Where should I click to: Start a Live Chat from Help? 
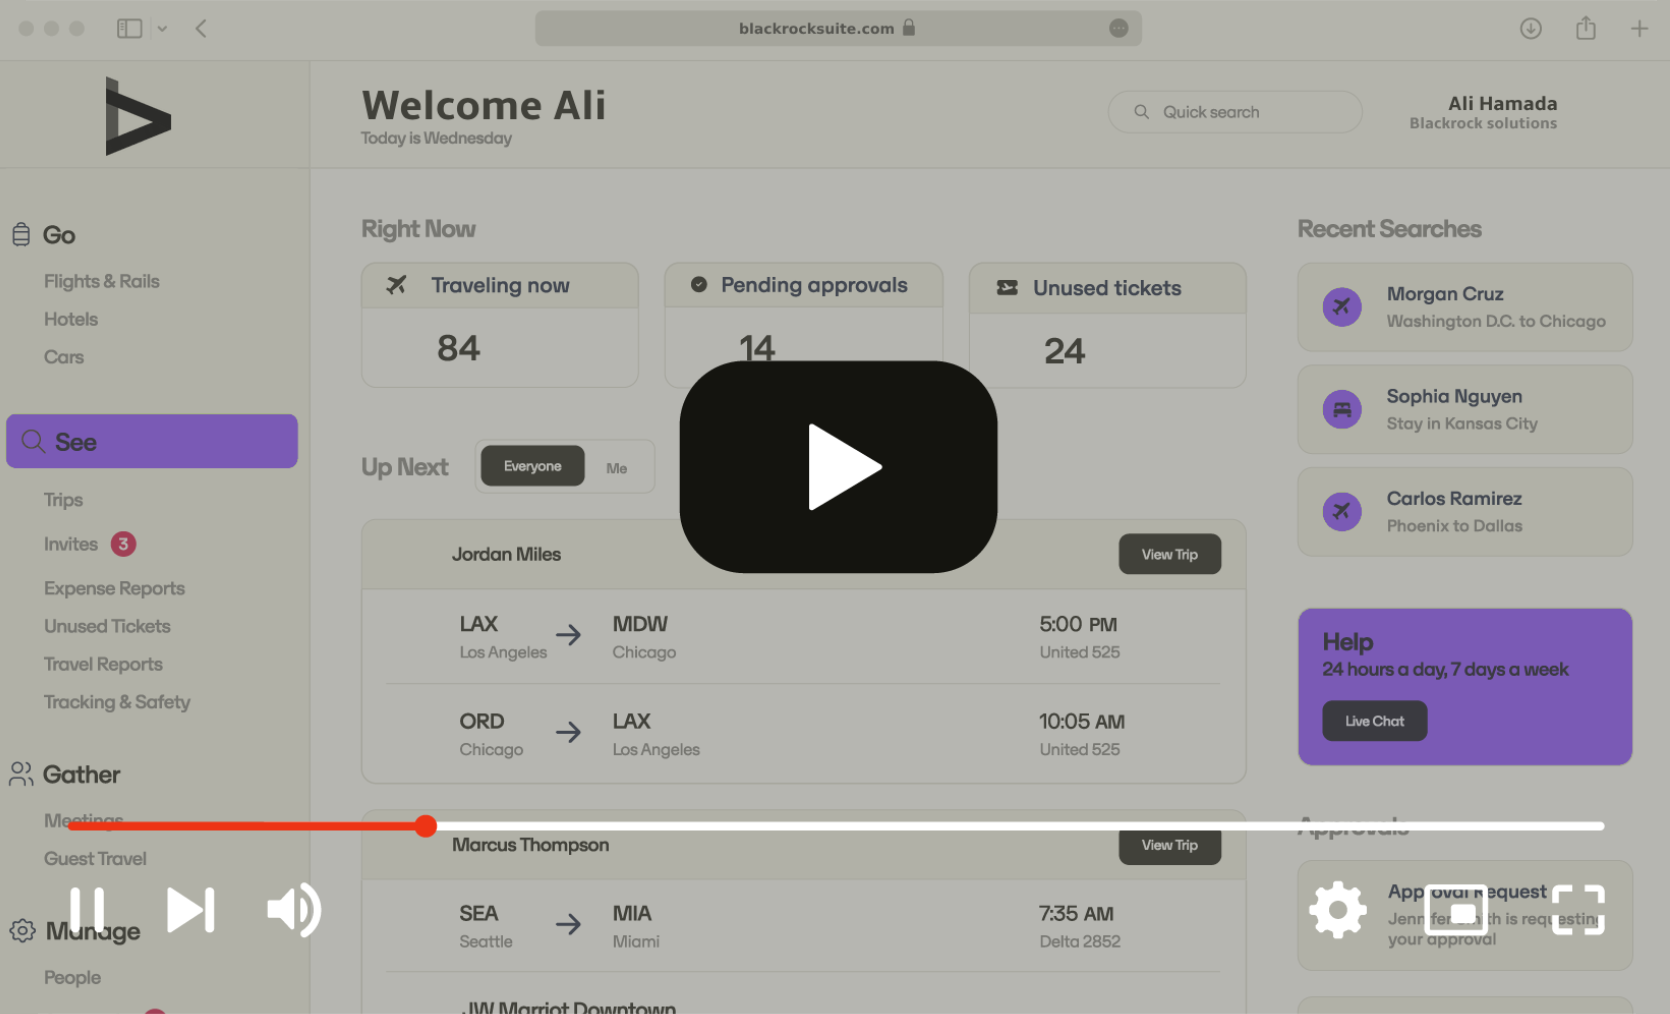point(1374,721)
